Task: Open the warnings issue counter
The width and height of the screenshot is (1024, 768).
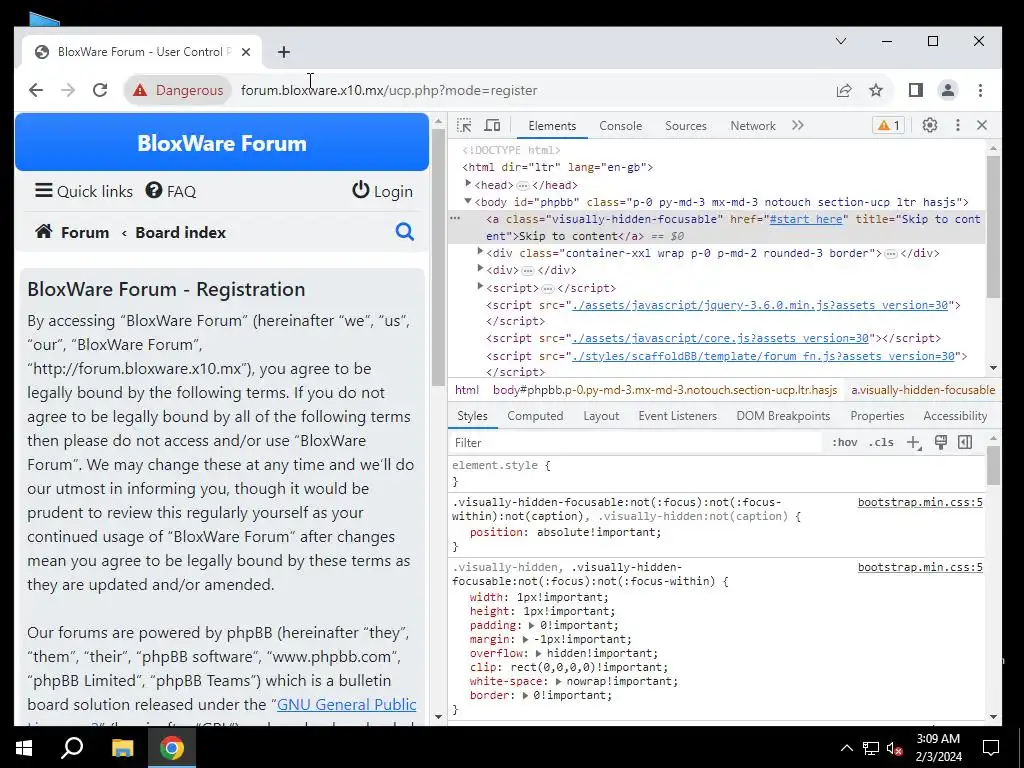Action: (x=888, y=125)
